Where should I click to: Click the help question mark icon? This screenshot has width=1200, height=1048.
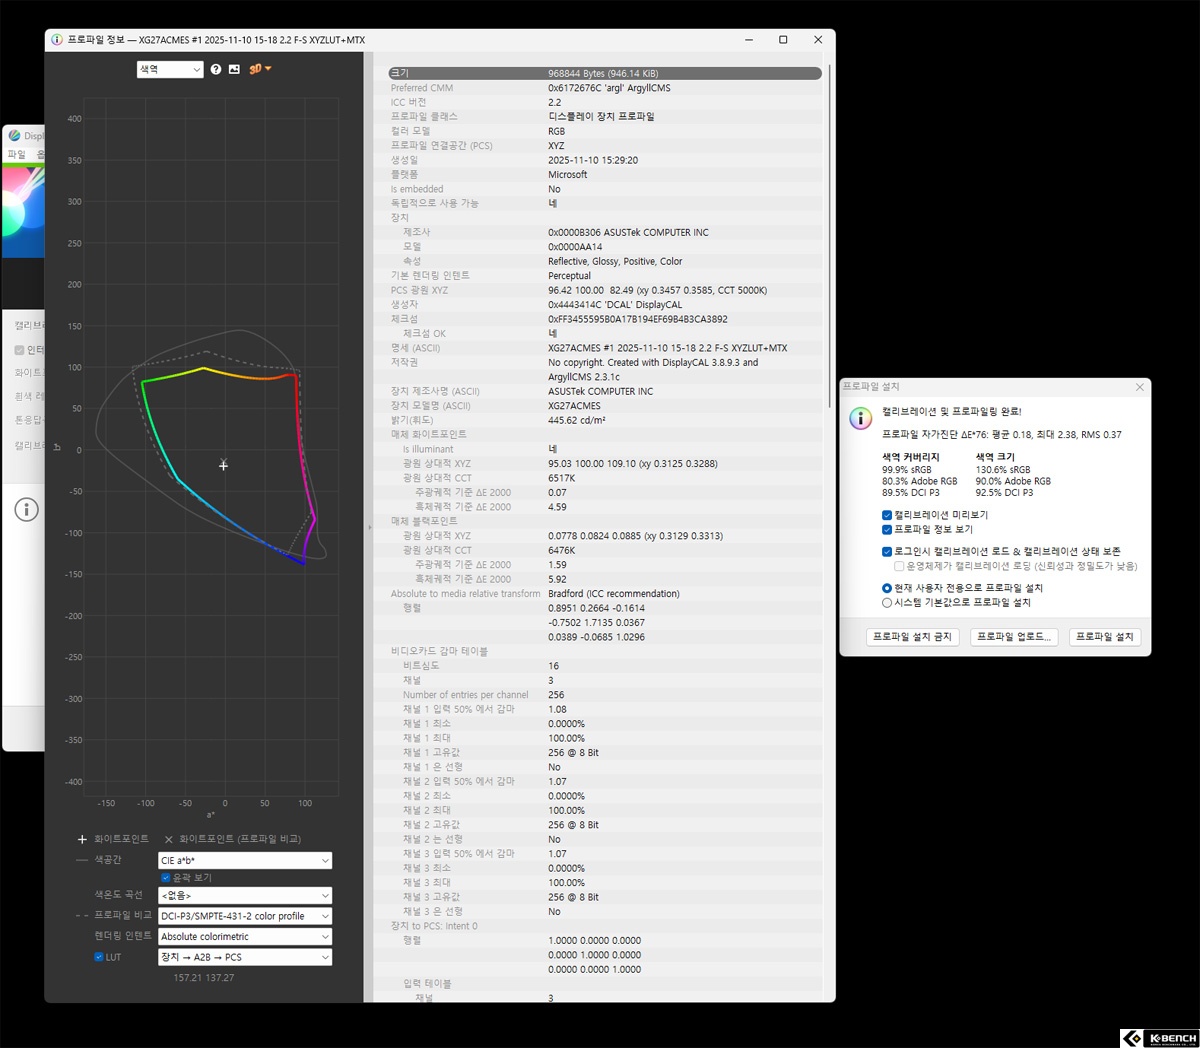(216, 69)
